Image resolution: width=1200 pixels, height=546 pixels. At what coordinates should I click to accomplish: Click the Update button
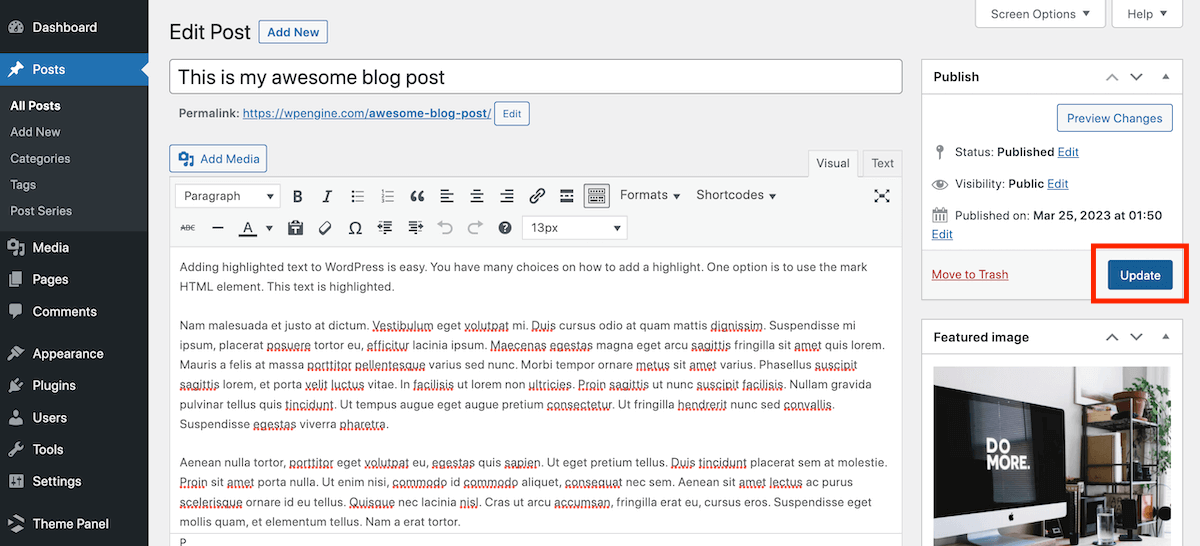(1139, 275)
